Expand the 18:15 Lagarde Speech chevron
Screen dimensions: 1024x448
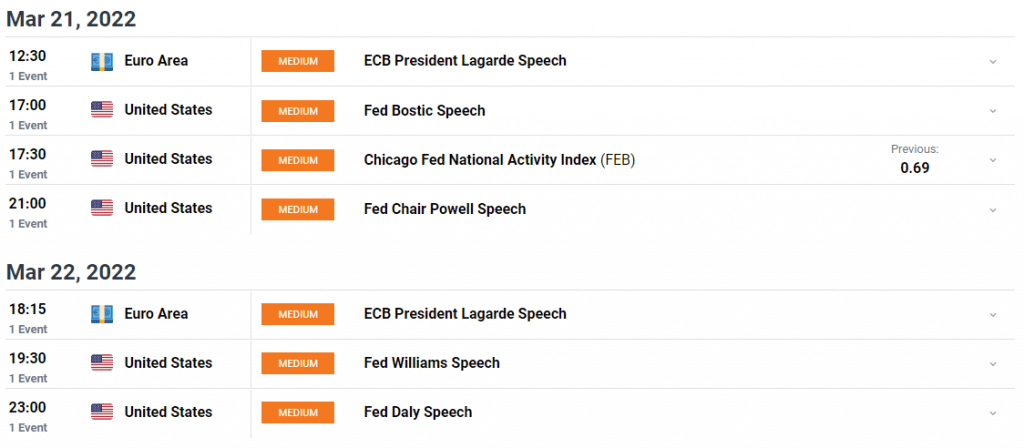tap(993, 315)
